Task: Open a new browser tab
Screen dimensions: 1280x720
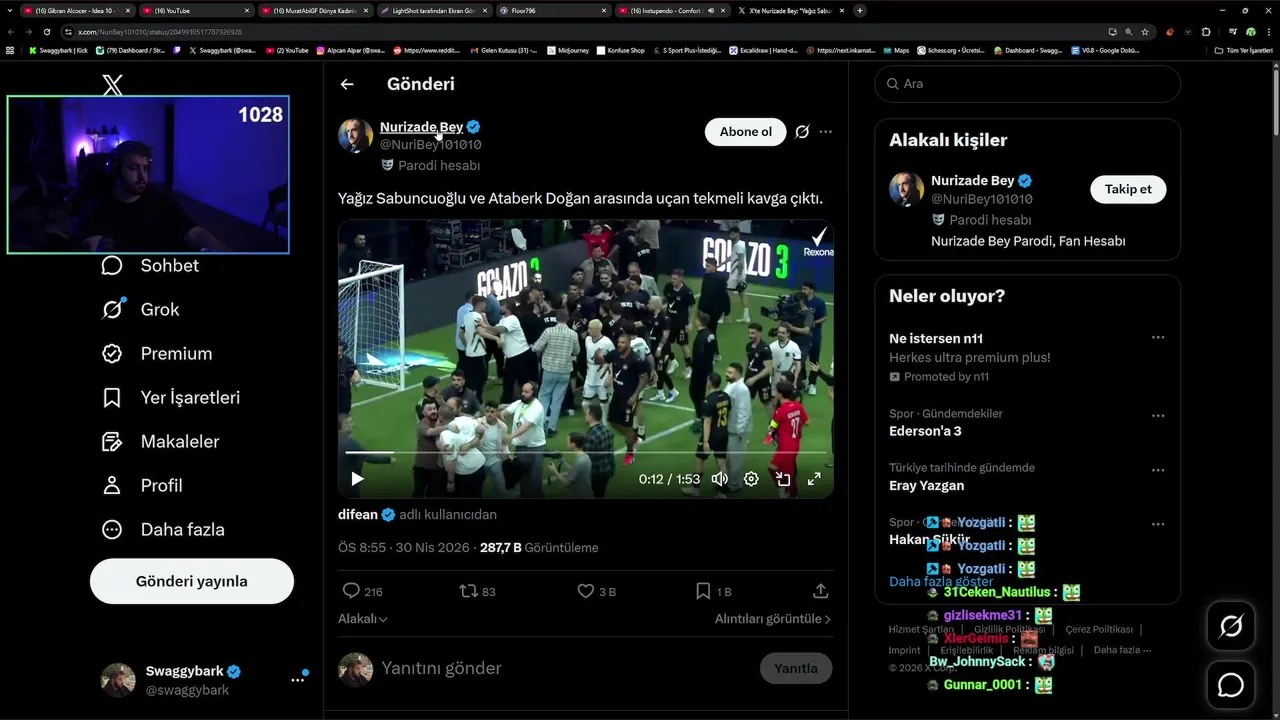Action: tap(860, 10)
